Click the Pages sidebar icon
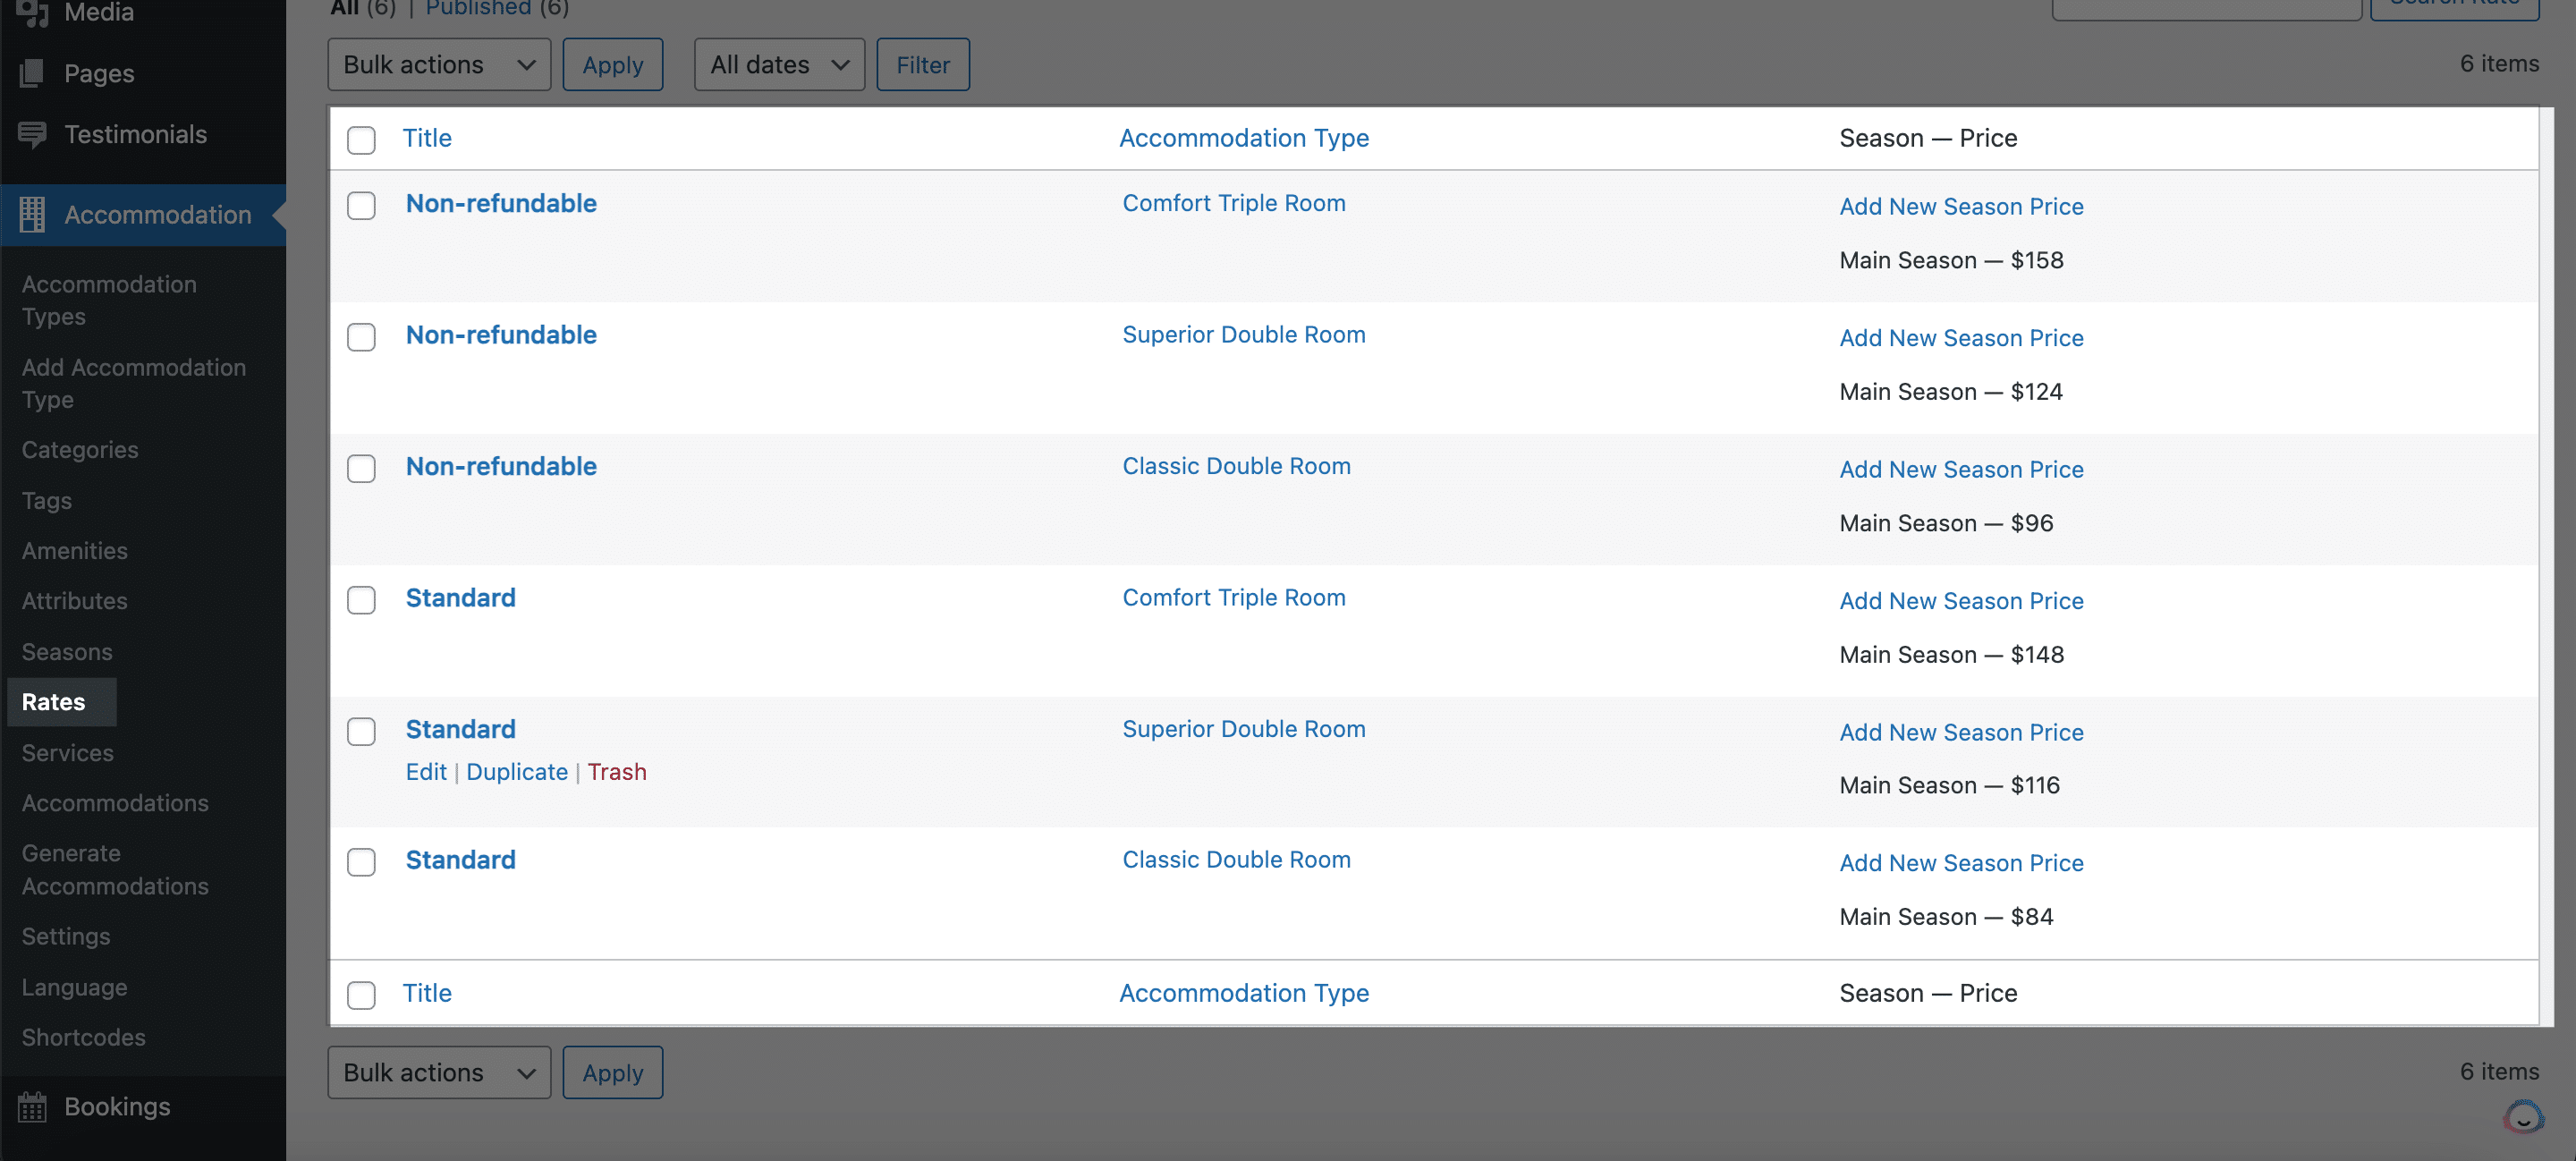The image size is (2576, 1161). coord(32,73)
